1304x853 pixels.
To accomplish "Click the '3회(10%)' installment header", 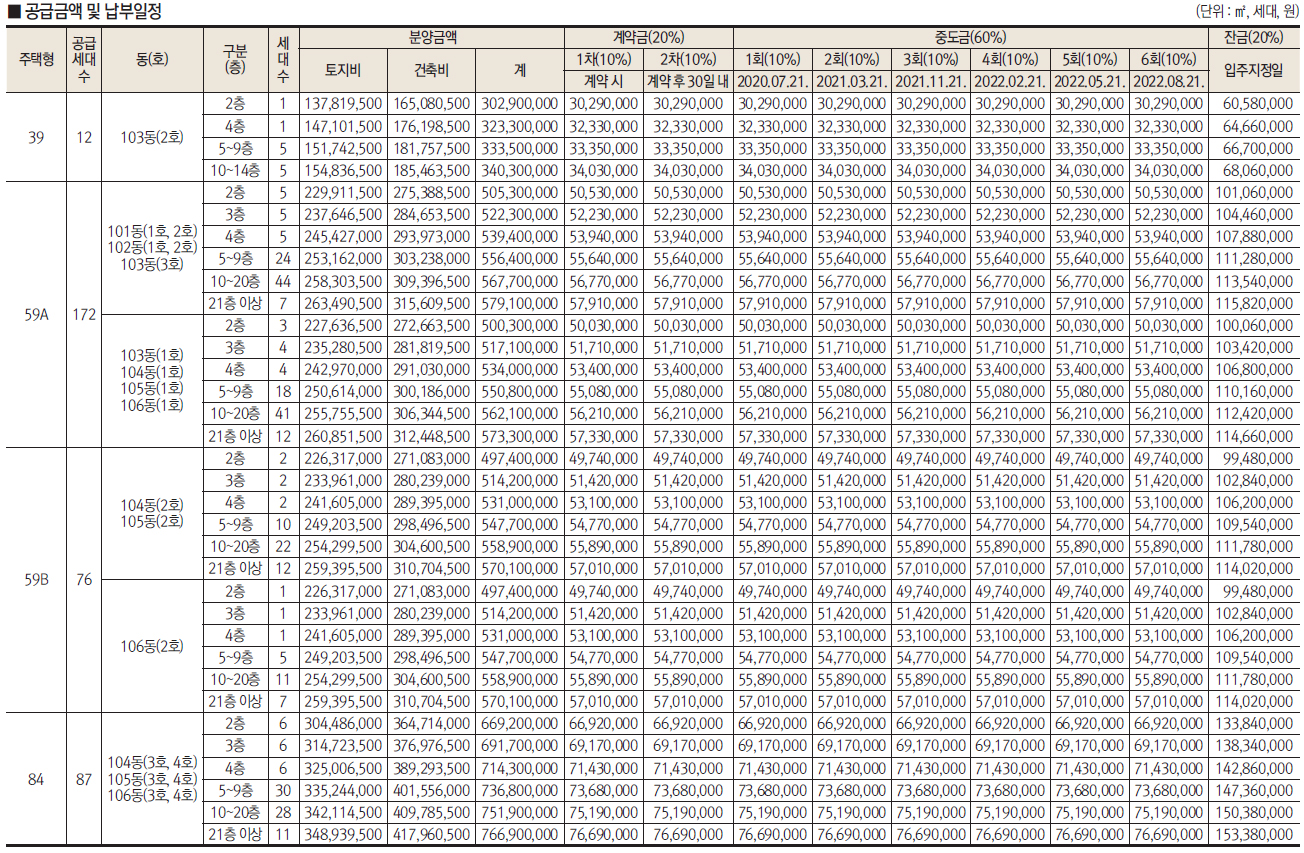I will [930, 59].
